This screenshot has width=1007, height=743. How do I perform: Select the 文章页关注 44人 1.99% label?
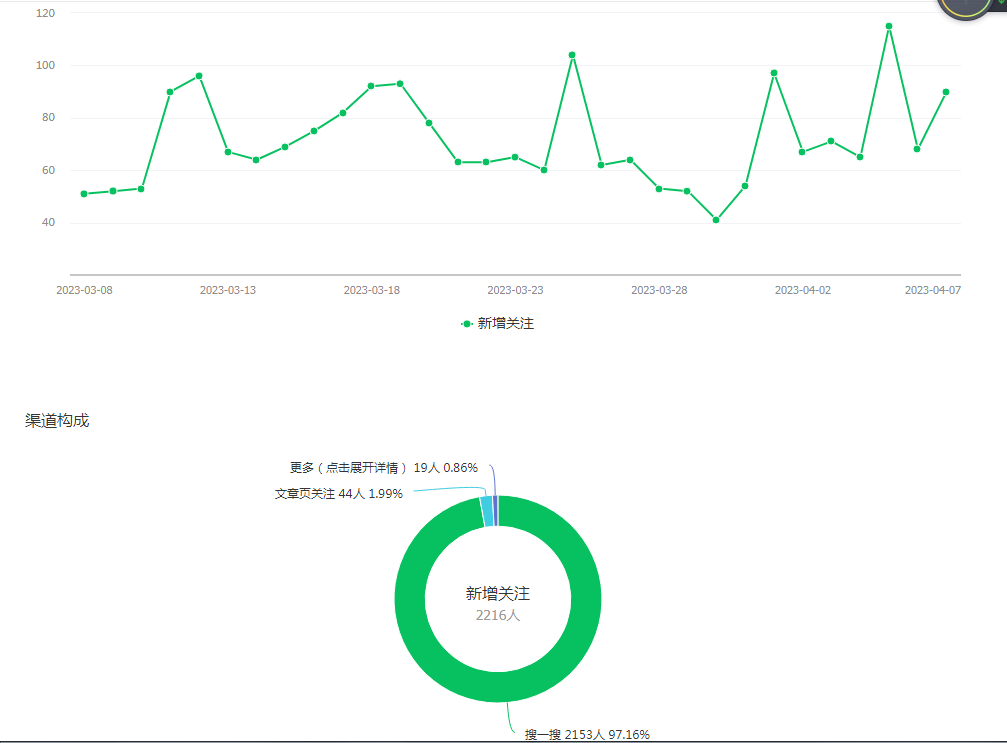(x=338, y=494)
